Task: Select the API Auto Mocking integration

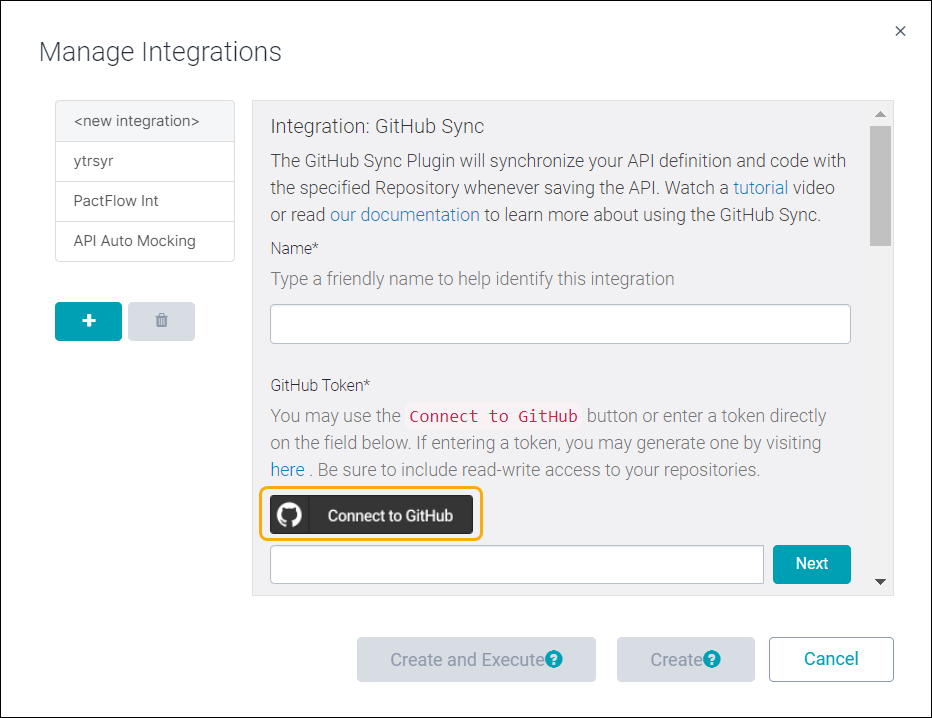Action: point(144,241)
